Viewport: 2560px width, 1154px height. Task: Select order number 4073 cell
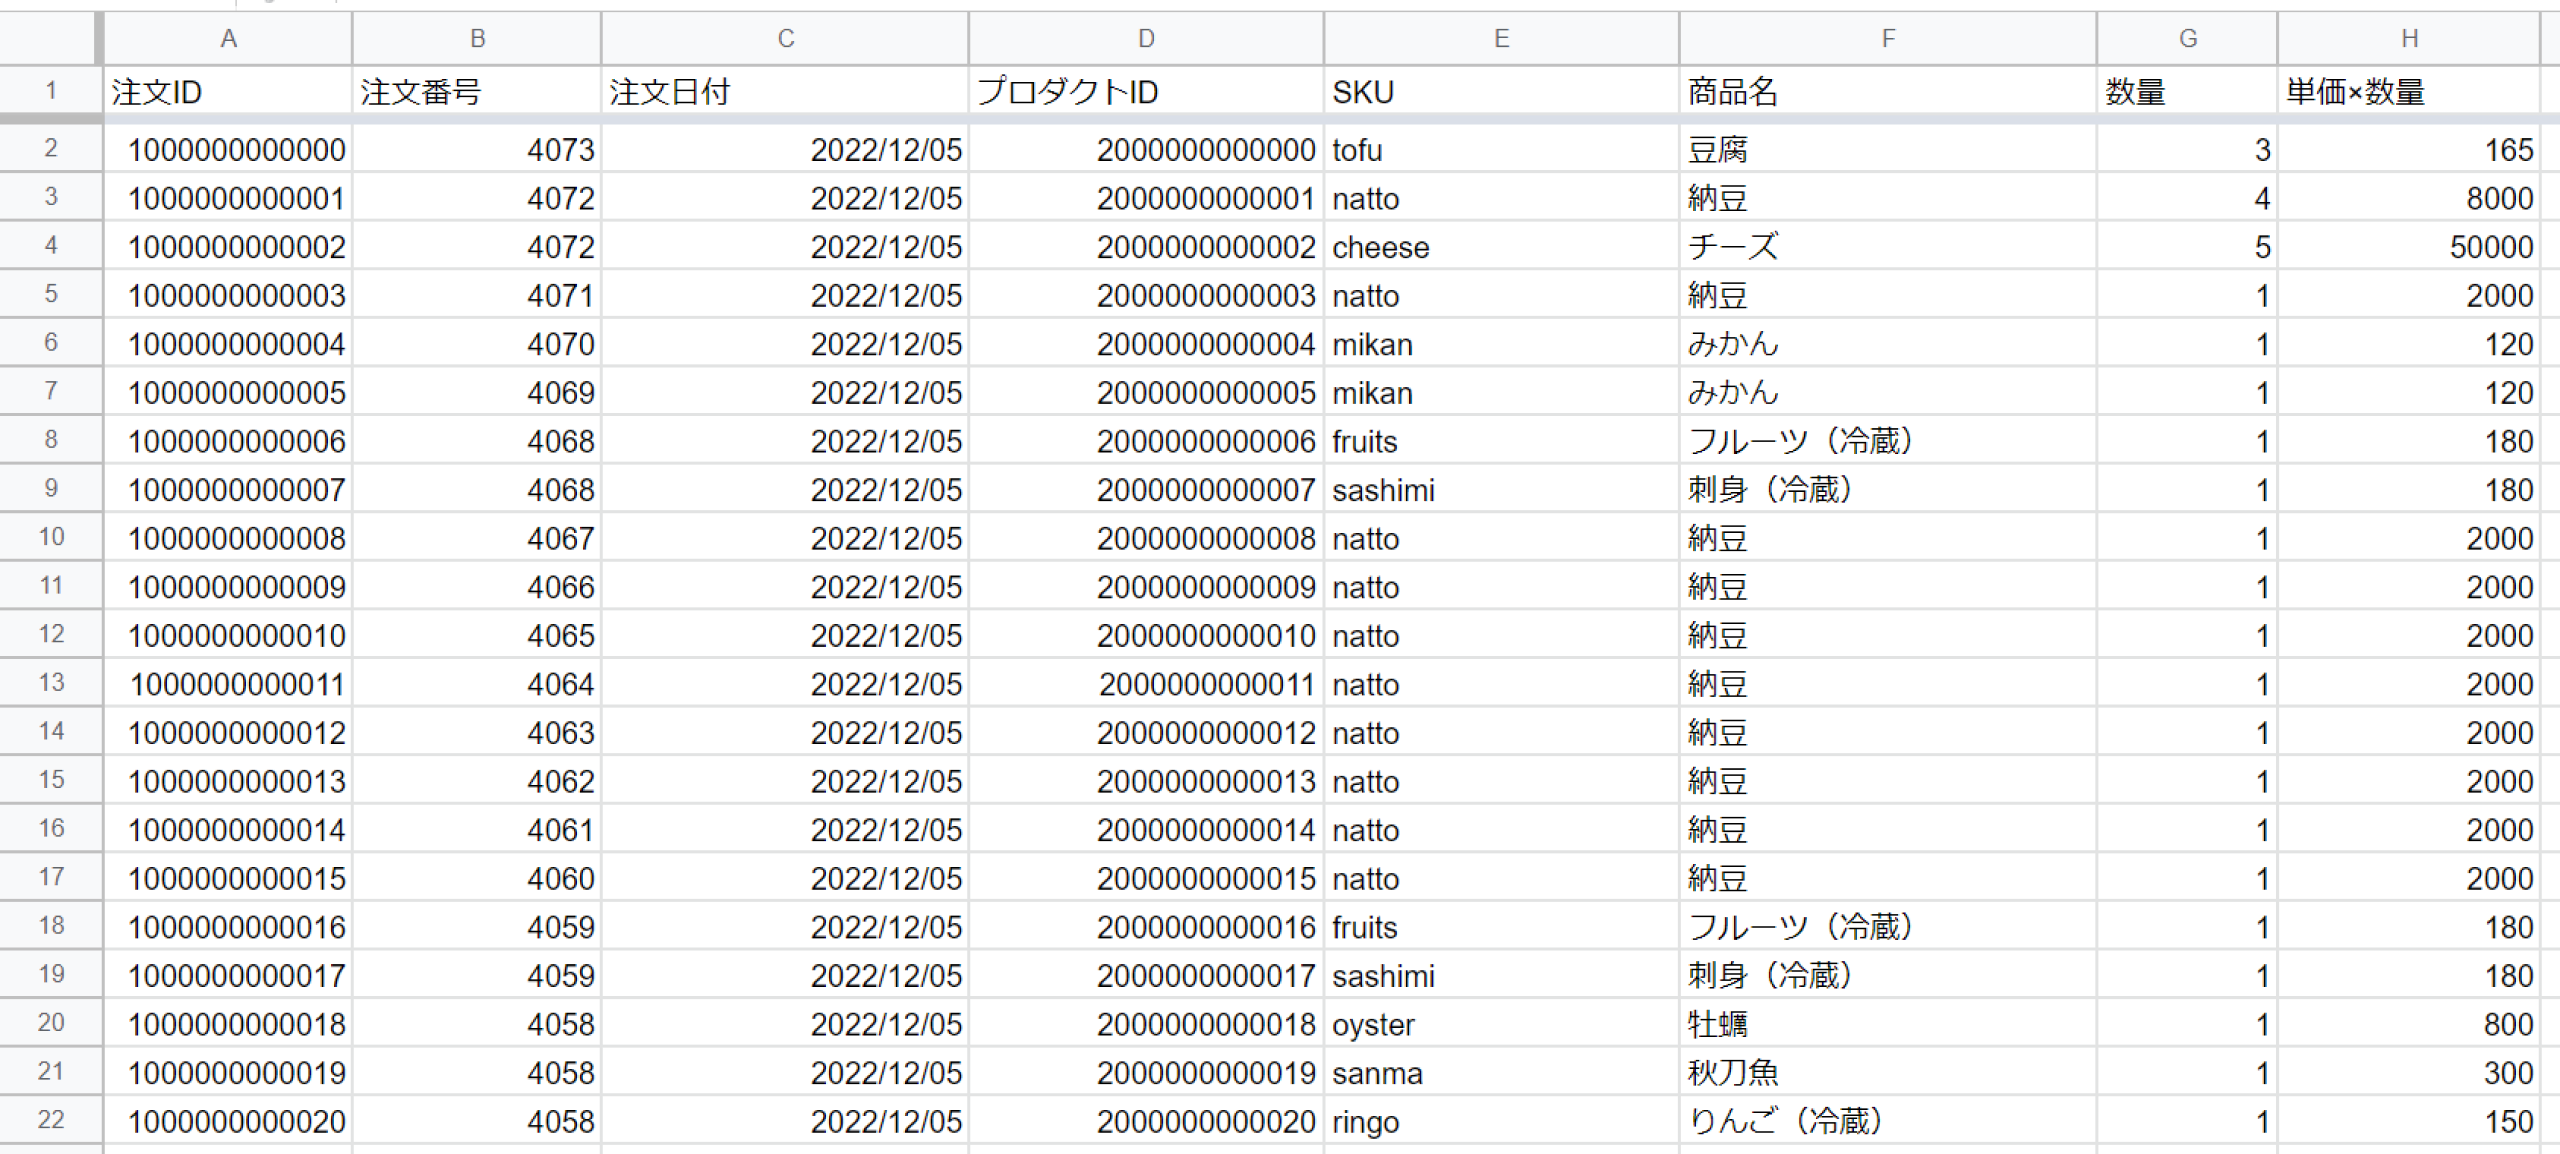[476, 150]
